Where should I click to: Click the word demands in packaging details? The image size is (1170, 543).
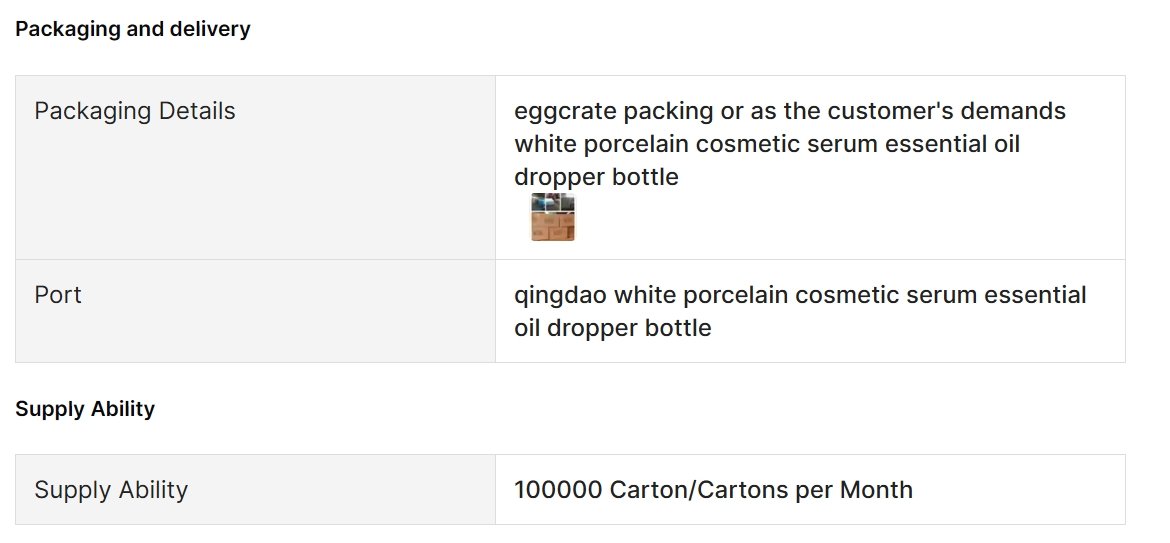1013,111
